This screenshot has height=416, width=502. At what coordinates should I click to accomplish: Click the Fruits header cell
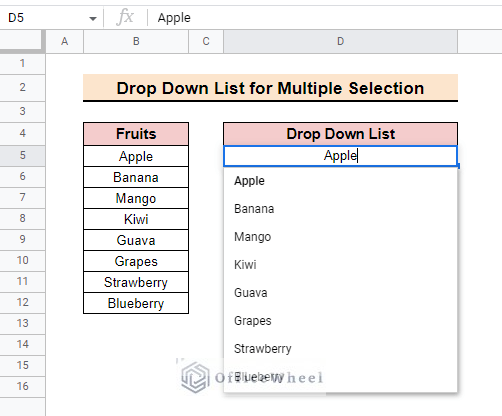(136, 134)
